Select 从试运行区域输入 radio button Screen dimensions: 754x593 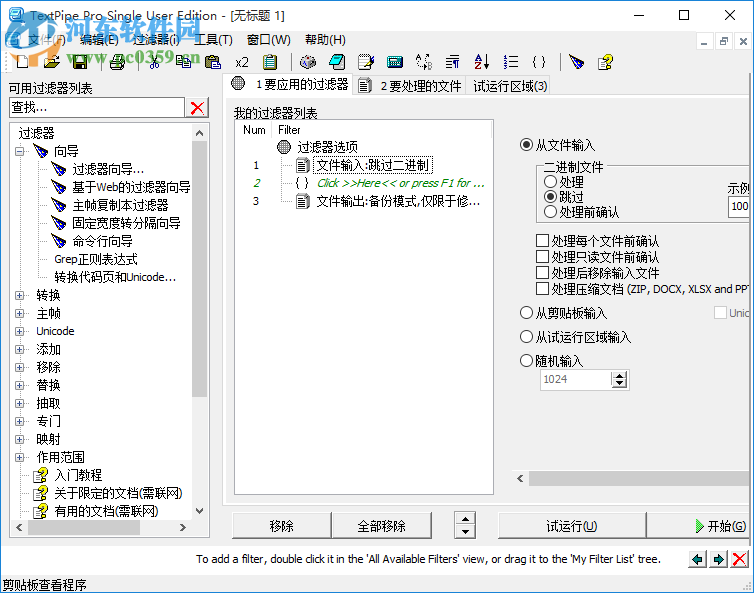pos(527,337)
